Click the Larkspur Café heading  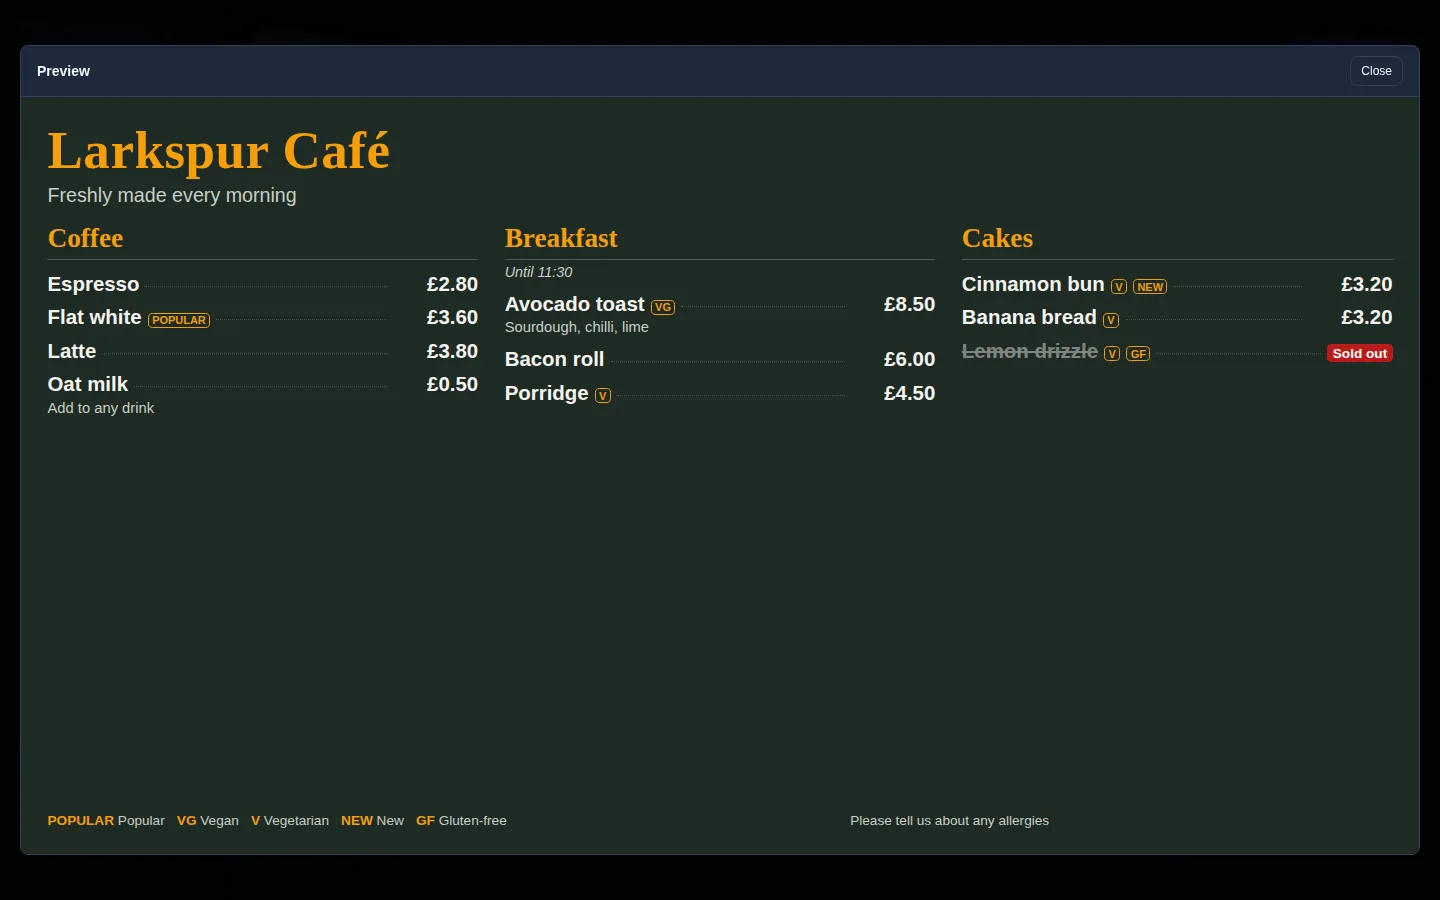coord(218,152)
